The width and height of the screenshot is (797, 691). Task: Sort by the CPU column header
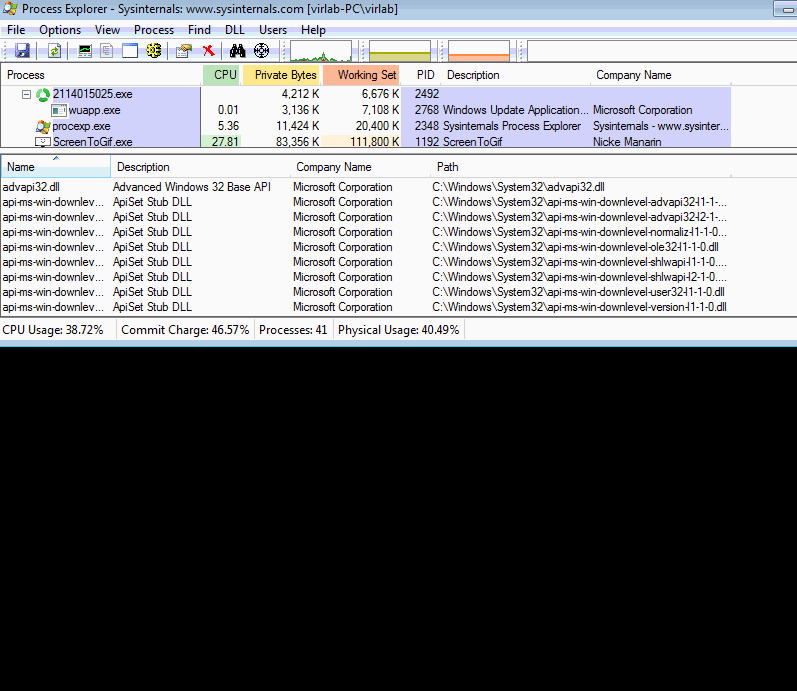[x=222, y=75]
